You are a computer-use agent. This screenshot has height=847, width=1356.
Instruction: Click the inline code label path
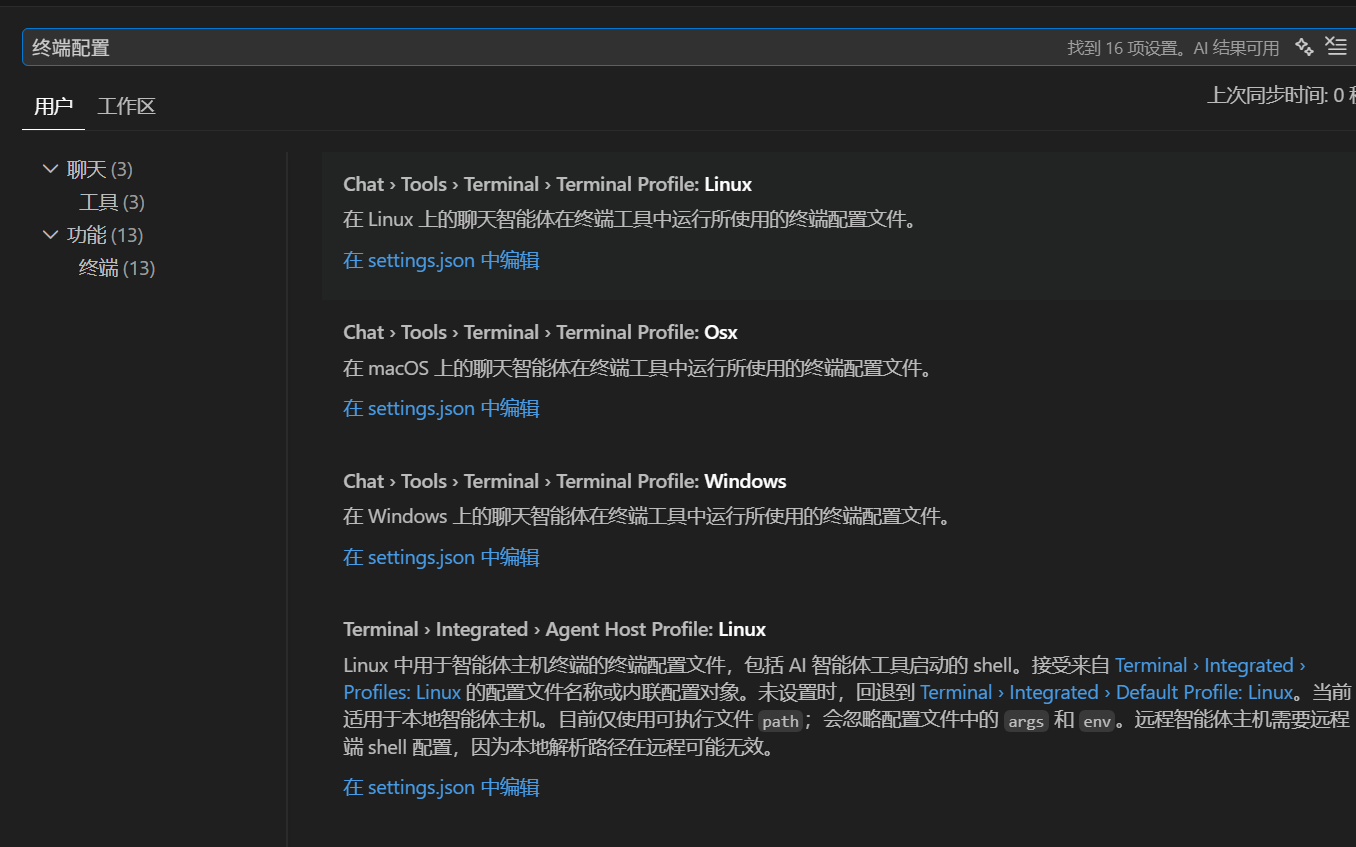pos(780,721)
